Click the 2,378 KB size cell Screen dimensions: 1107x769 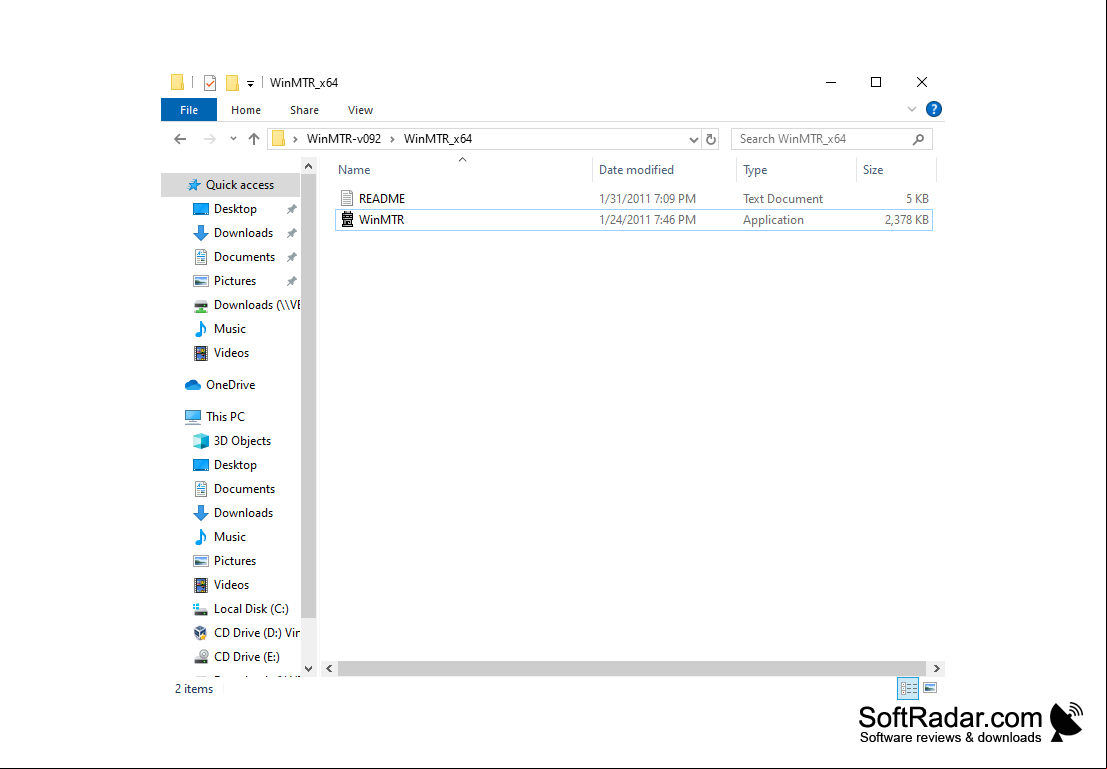click(906, 220)
